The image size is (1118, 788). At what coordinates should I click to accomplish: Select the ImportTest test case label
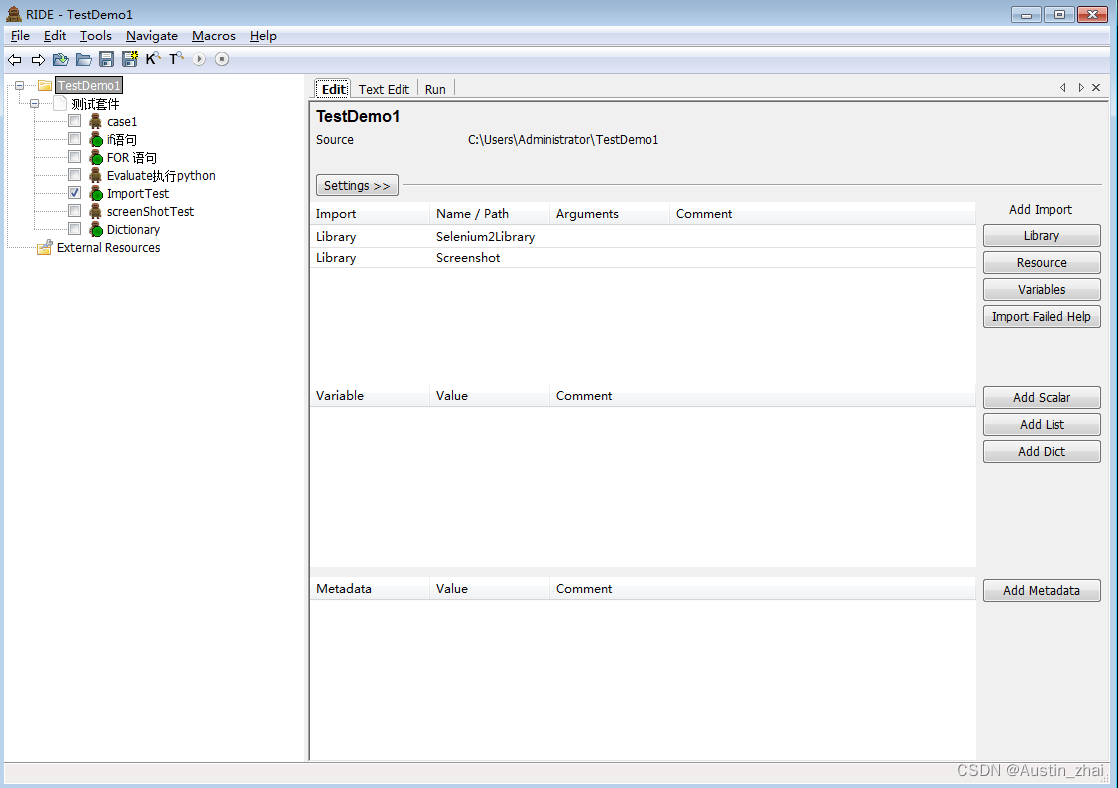click(138, 193)
